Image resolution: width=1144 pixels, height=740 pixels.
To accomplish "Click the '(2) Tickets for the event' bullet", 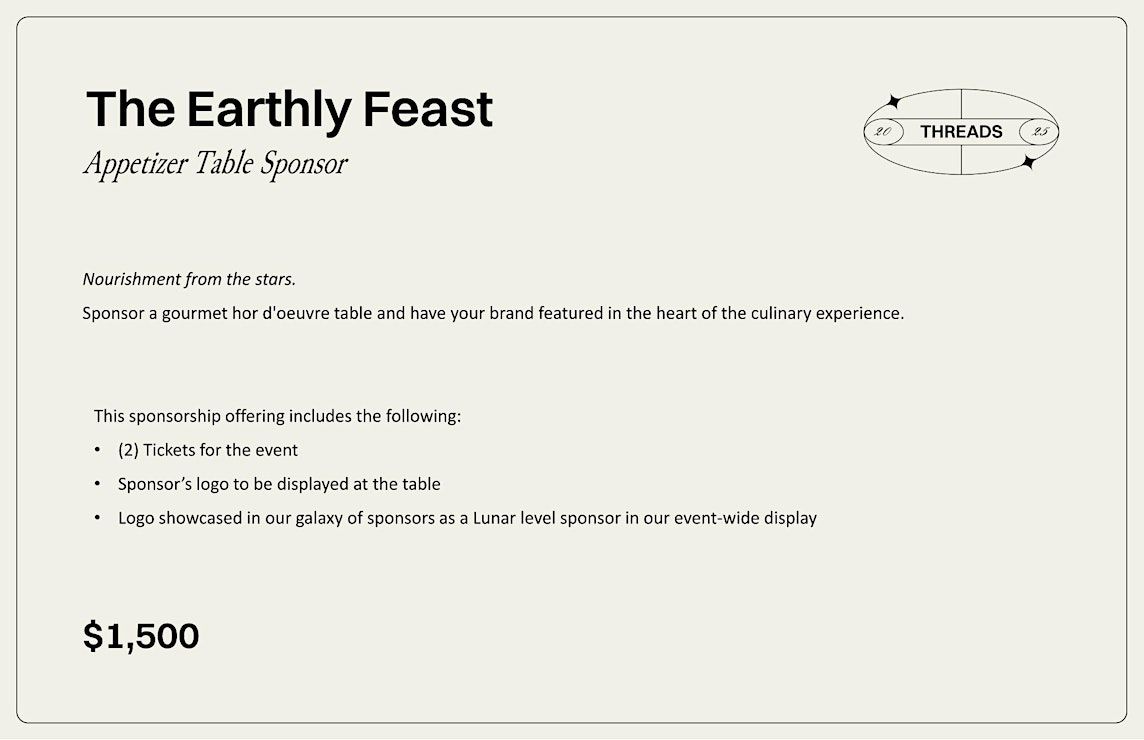I will point(208,450).
